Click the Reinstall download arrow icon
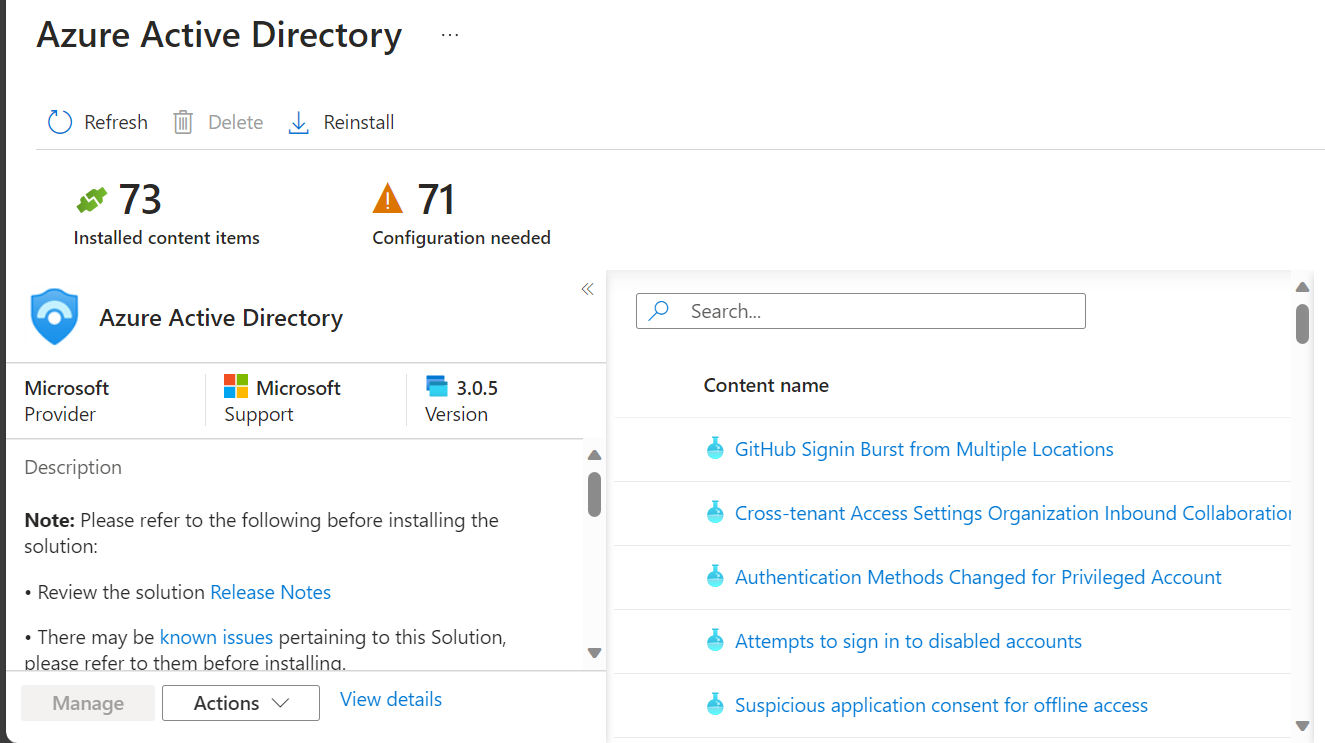 (298, 122)
